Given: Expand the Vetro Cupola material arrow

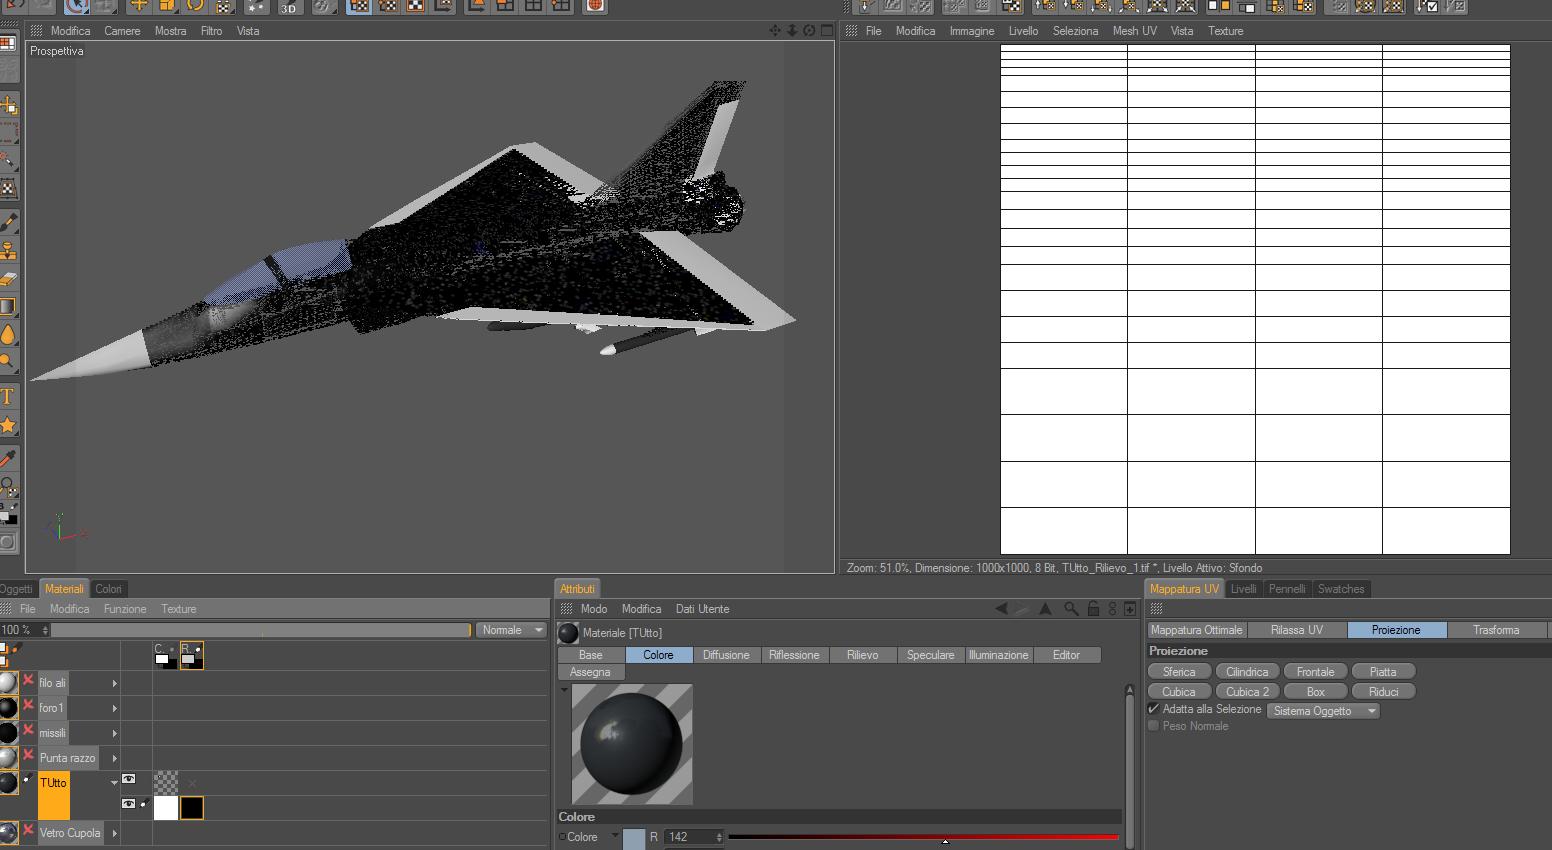Looking at the screenshot, I should (x=115, y=833).
